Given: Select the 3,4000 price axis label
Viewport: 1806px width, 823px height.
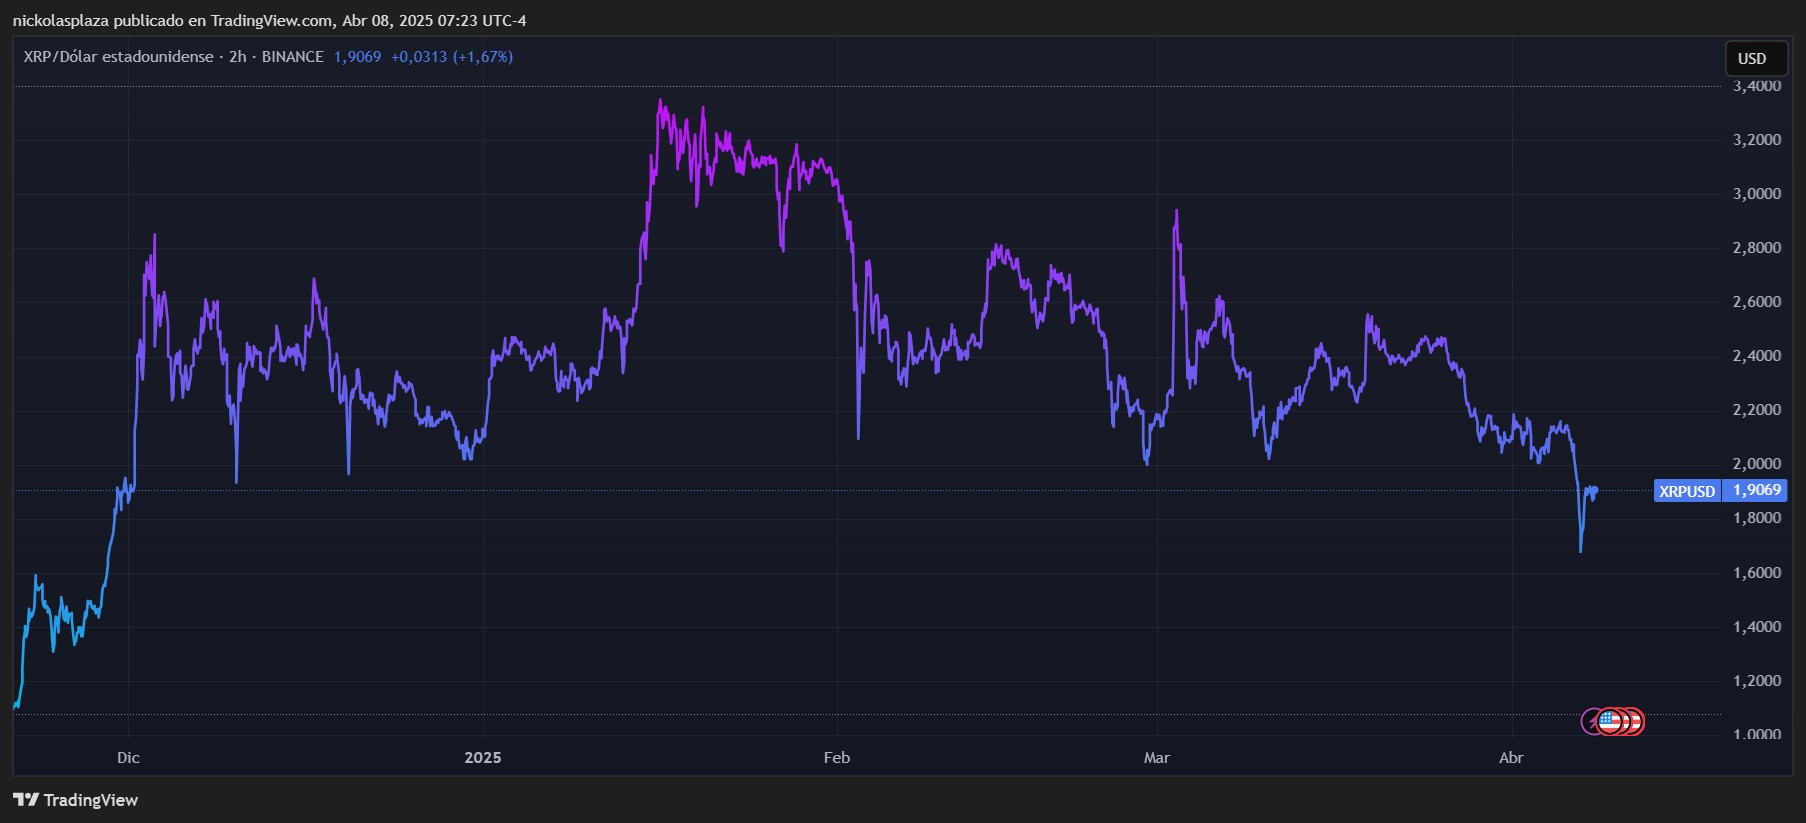Looking at the screenshot, I should tap(1757, 86).
